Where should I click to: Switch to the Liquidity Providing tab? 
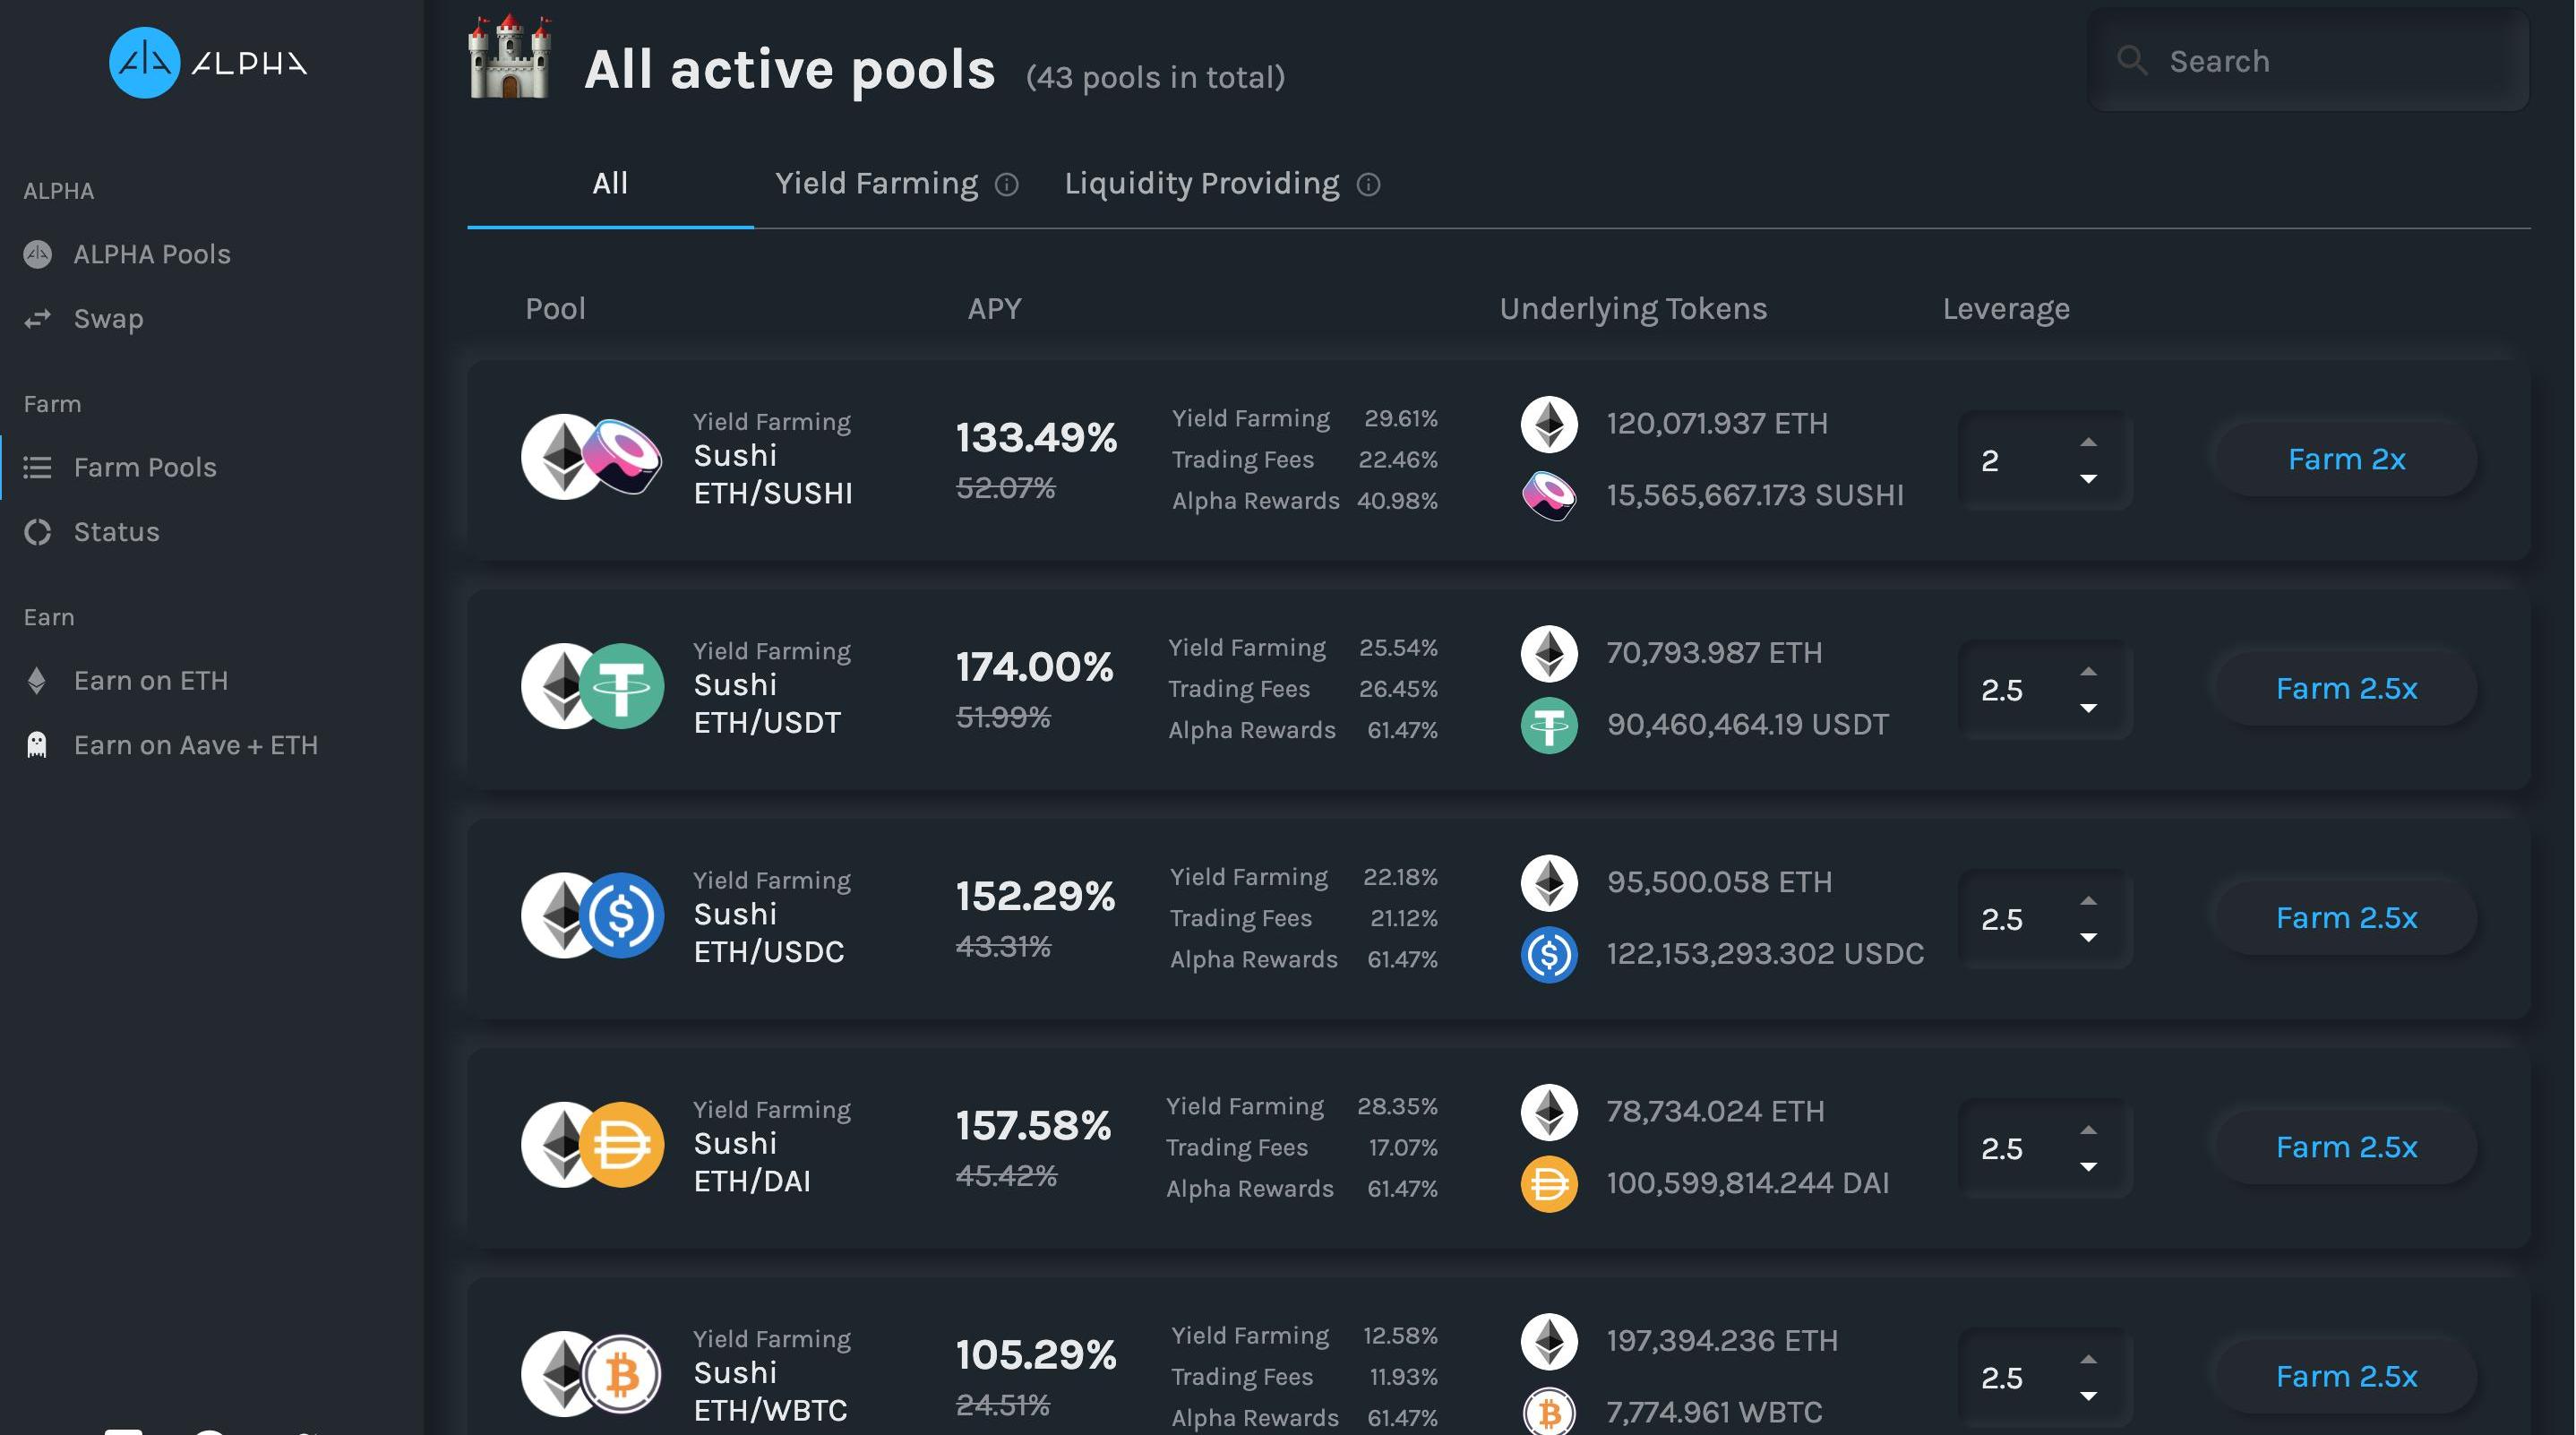(x=1201, y=184)
